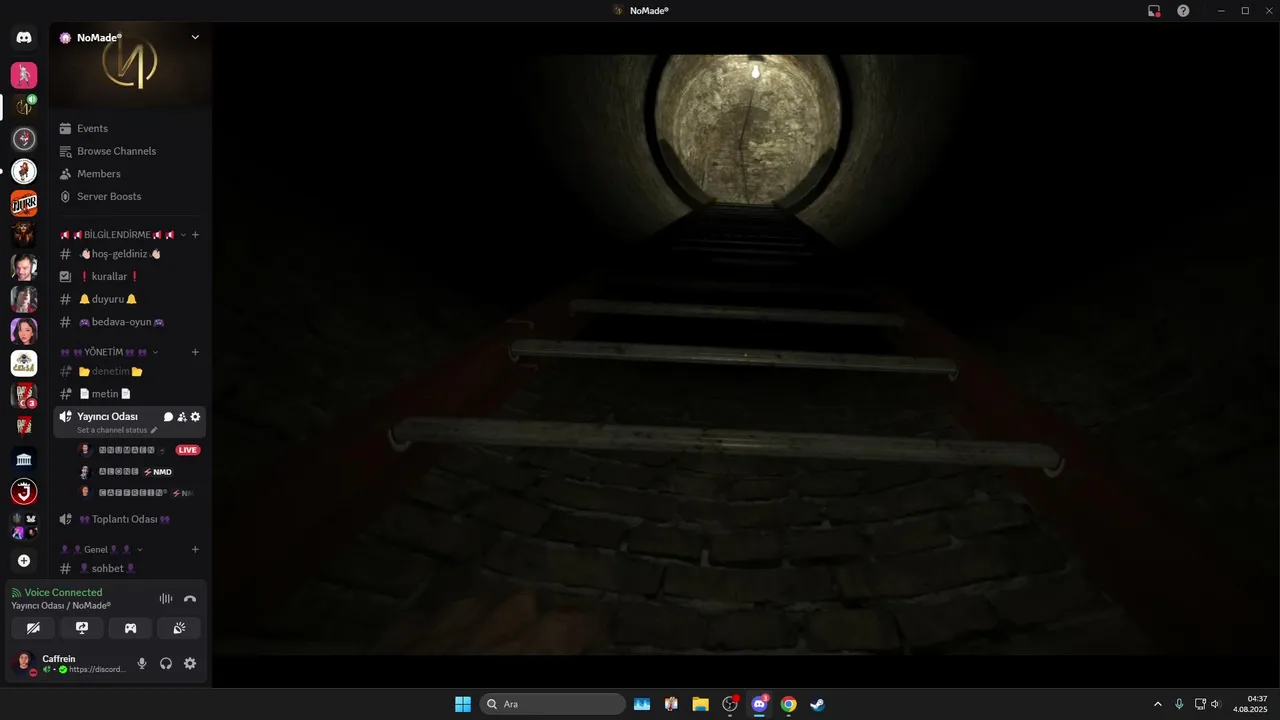Open the orange DJRR server
The height and width of the screenshot is (720, 1280).
click(24, 203)
